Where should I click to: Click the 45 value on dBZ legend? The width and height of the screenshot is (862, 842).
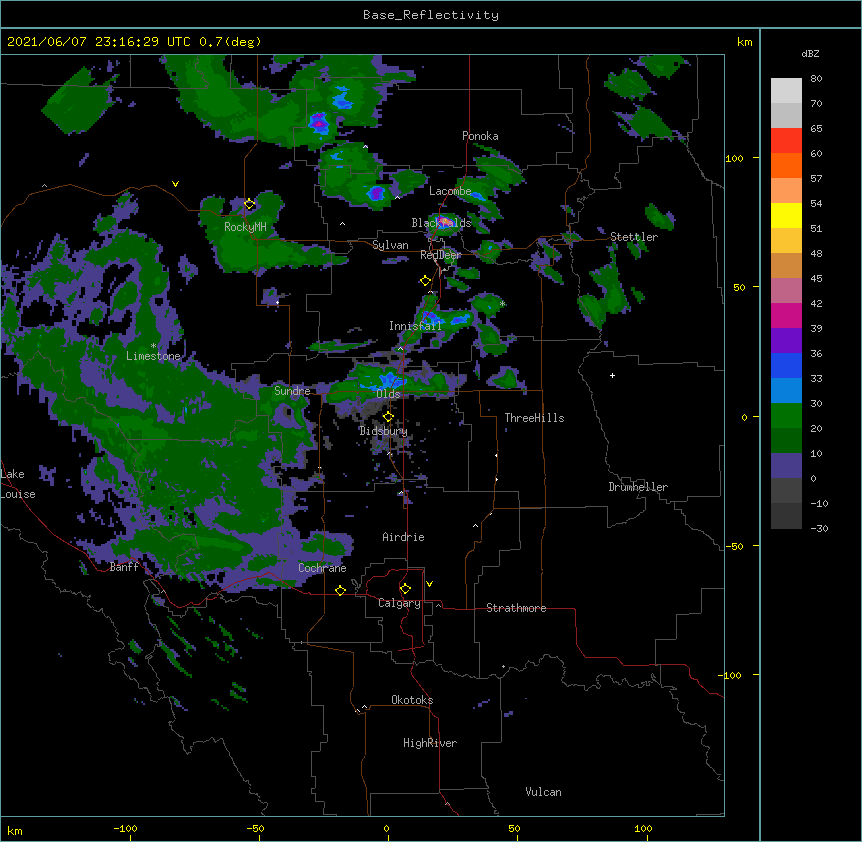816,279
